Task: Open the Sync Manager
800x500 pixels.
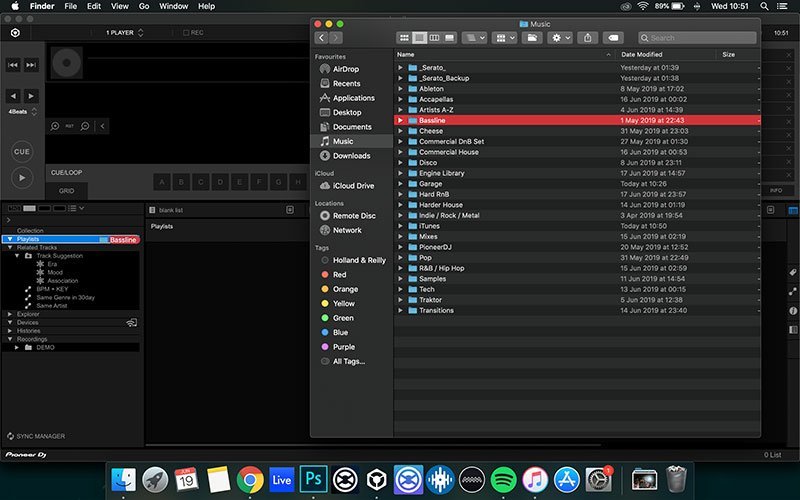Action: coord(35,437)
